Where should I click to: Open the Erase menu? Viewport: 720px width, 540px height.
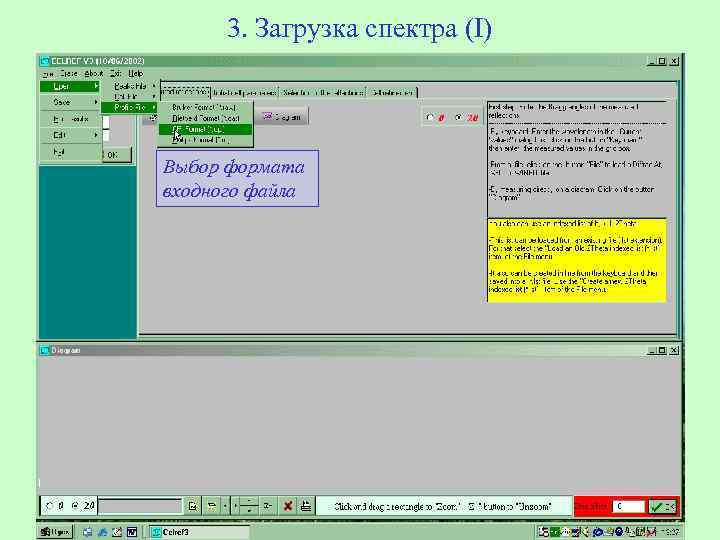pyautogui.click(x=69, y=73)
